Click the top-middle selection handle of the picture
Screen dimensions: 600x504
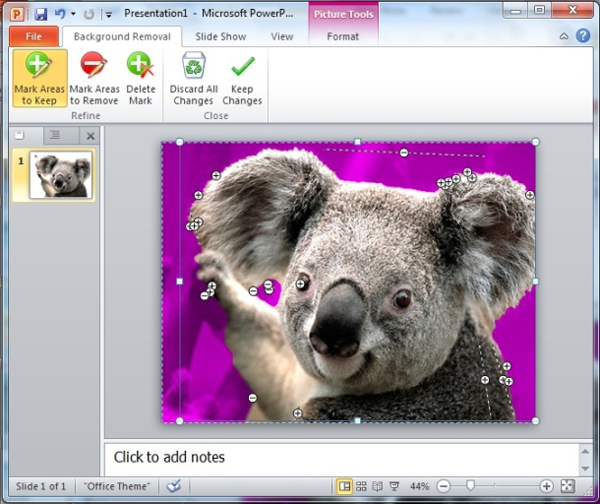point(357,142)
